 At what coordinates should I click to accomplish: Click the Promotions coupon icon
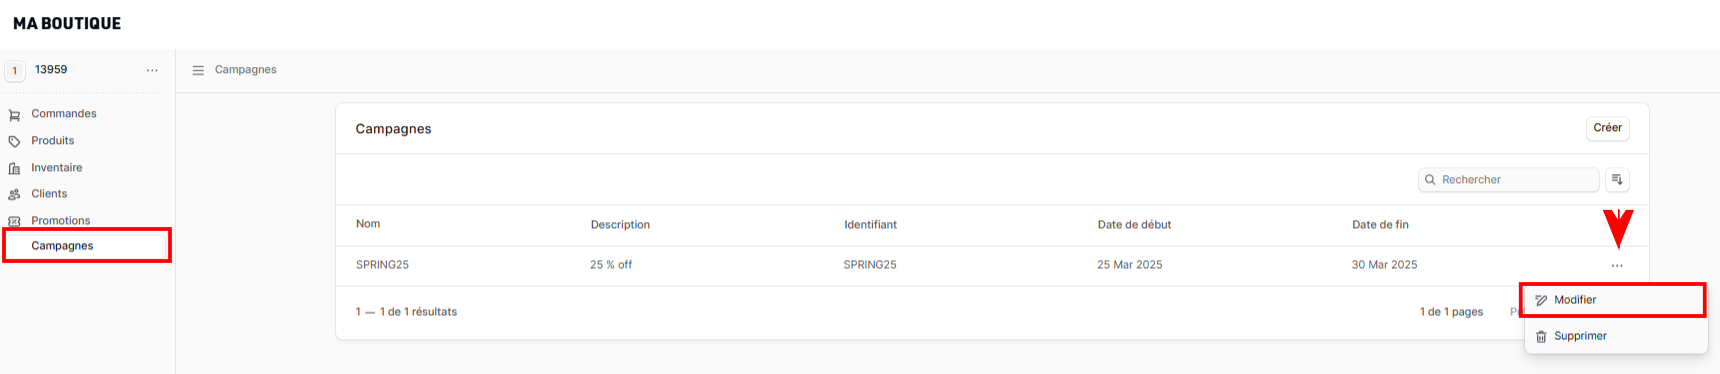(14, 221)
